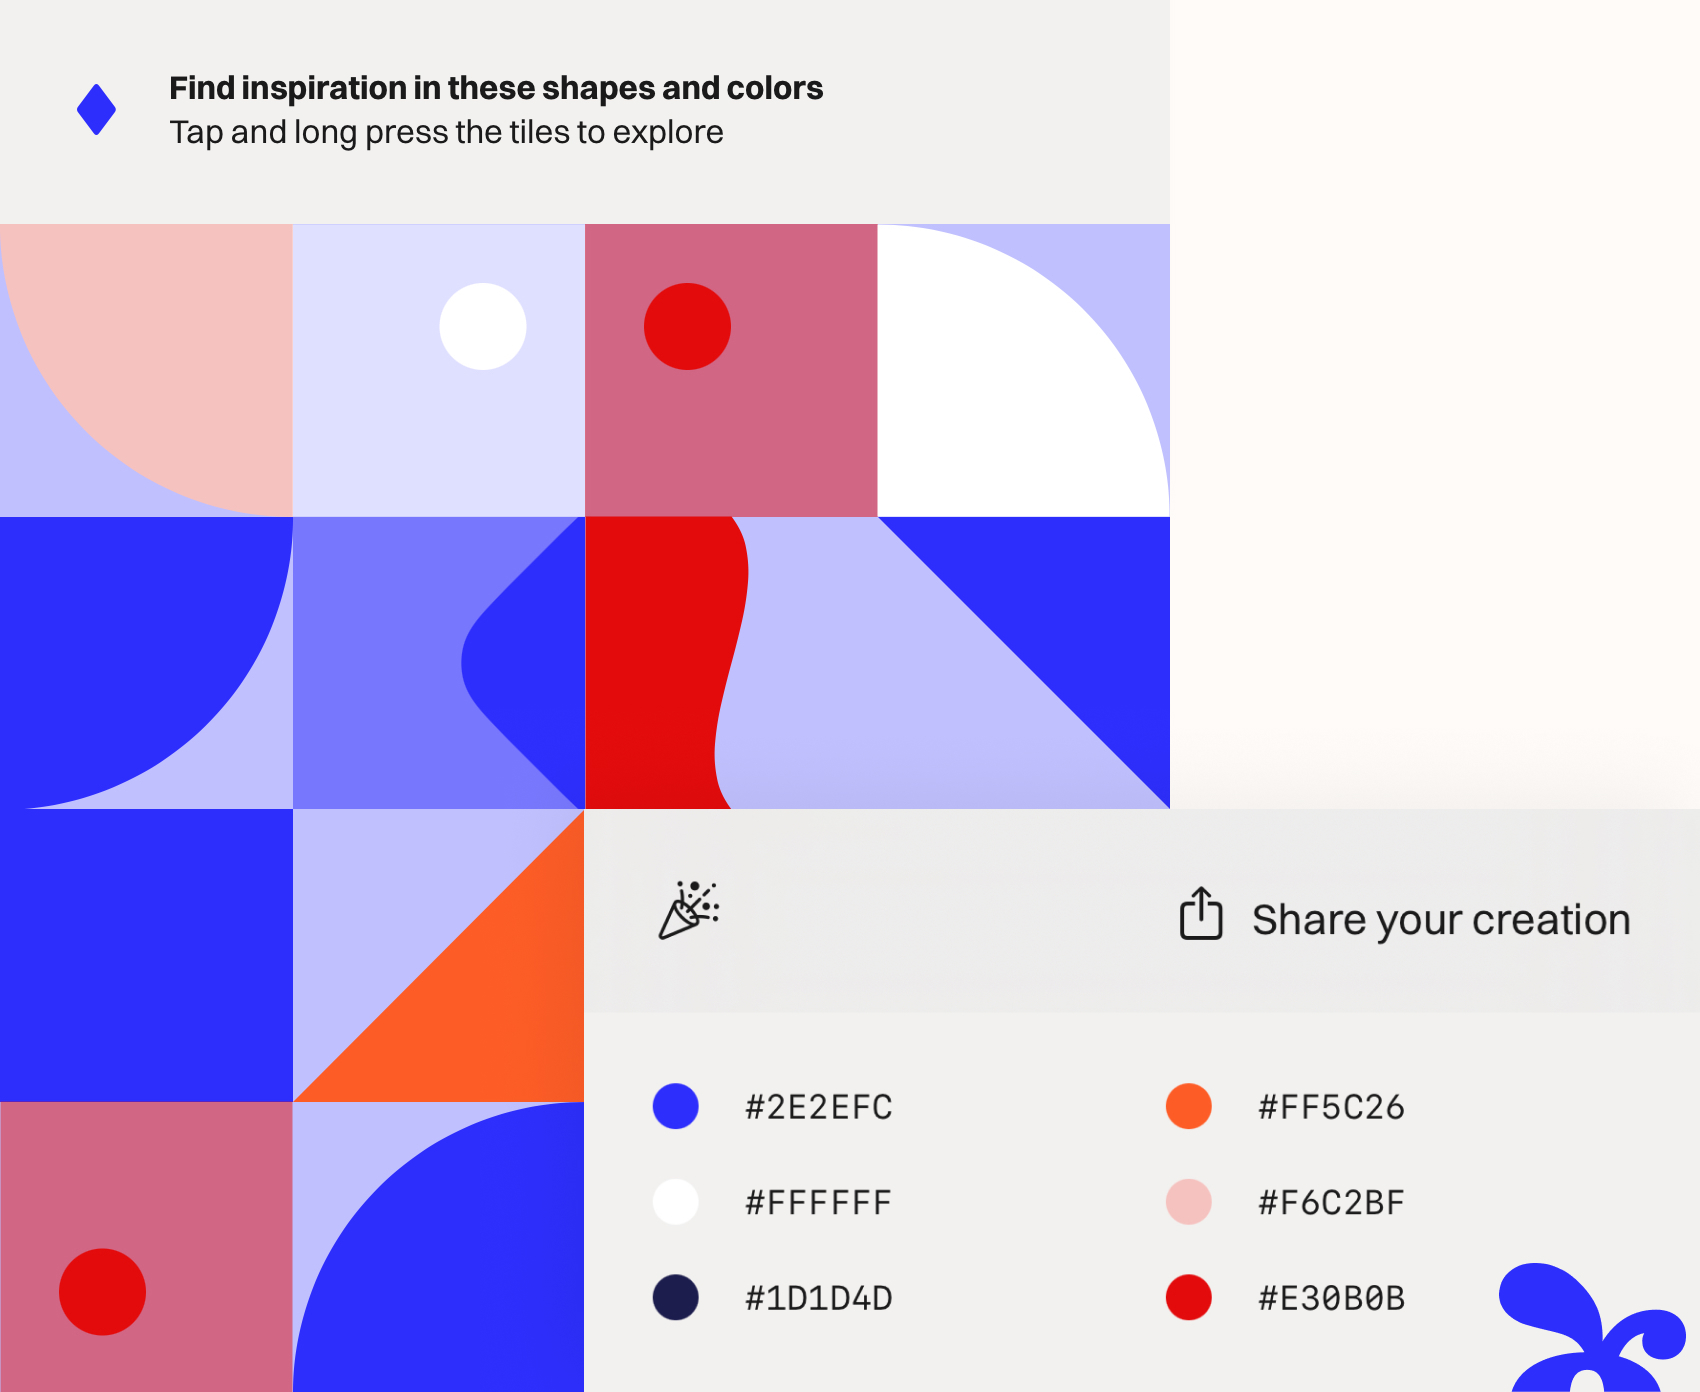
Task: Tap the red circle in the rose tile
Action: click(688, 326)
